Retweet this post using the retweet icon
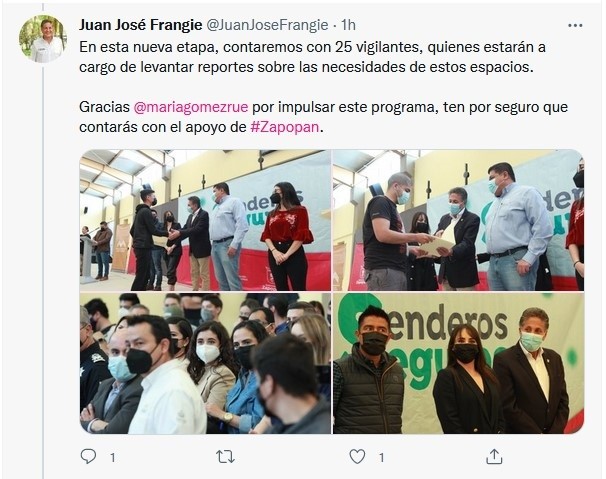606x479 pixels. (x=225, y=457)
